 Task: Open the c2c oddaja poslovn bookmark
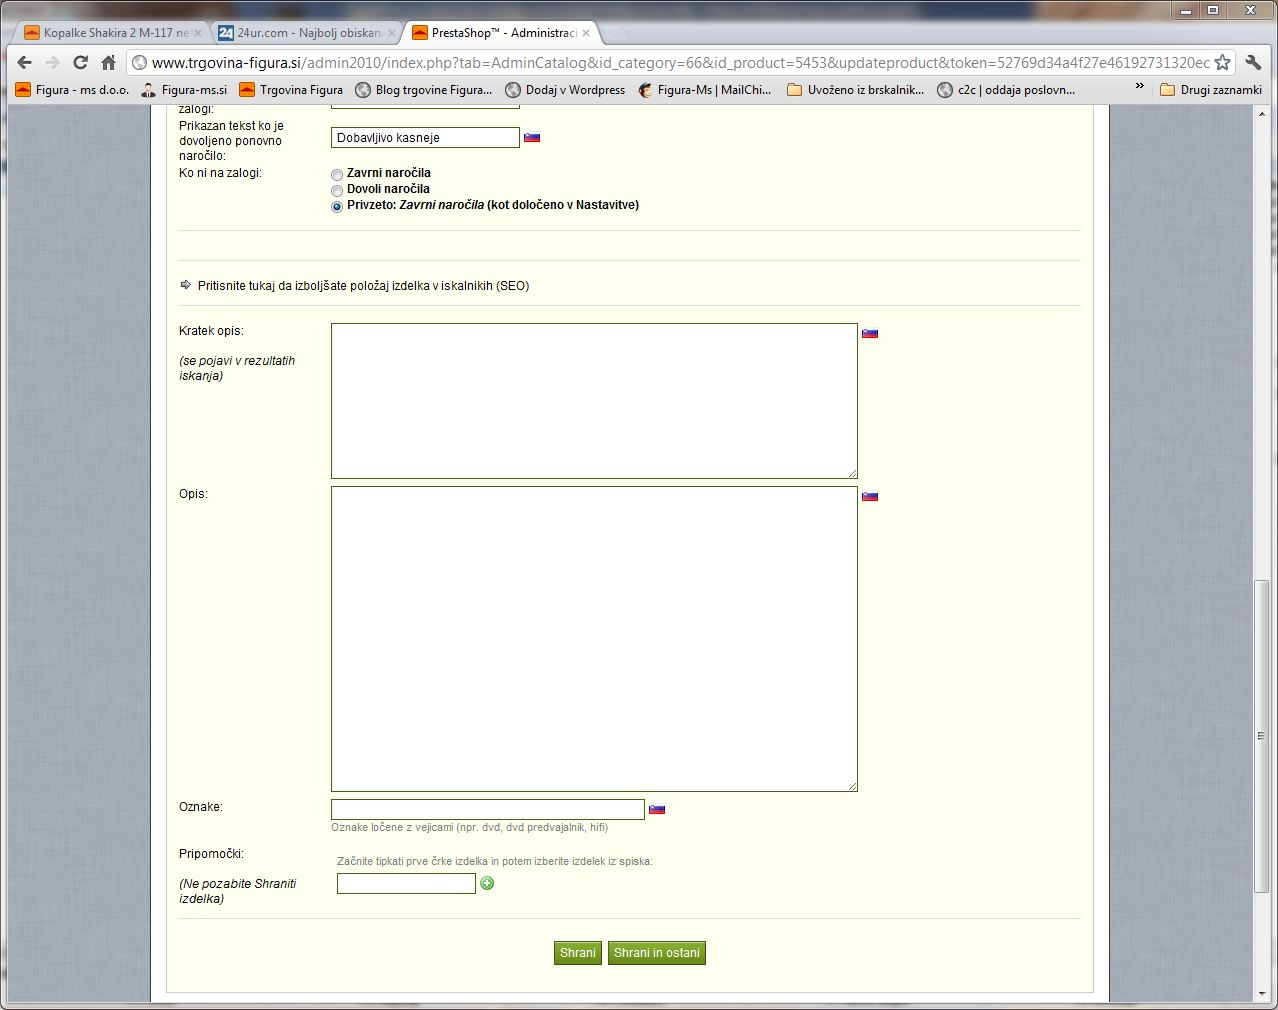pyautogui.click(x=1006, y=90)
